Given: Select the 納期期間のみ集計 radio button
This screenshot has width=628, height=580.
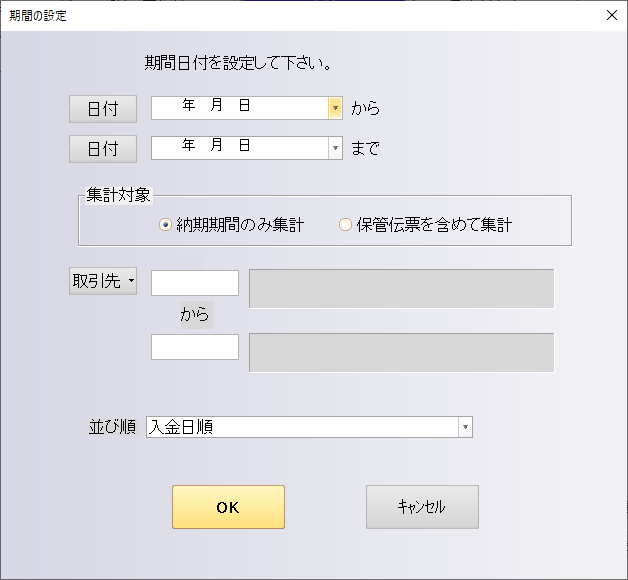Looking at the screenshot, I should point(166,225).
